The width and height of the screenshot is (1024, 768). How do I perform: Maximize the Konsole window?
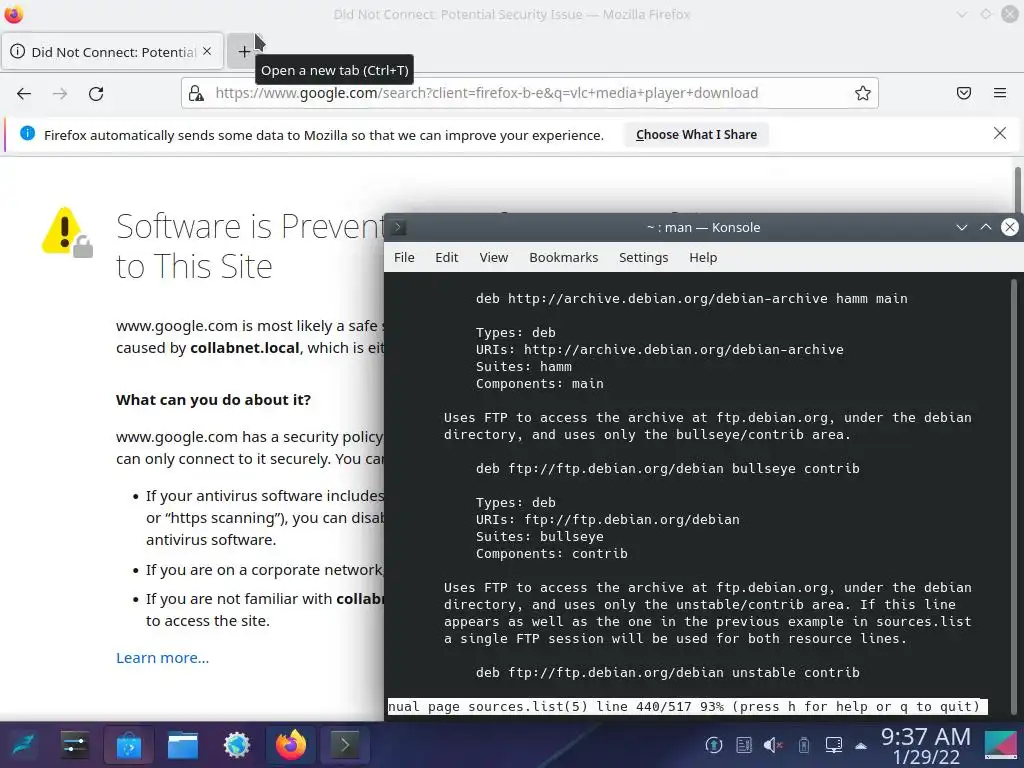[x=985, y=227]
